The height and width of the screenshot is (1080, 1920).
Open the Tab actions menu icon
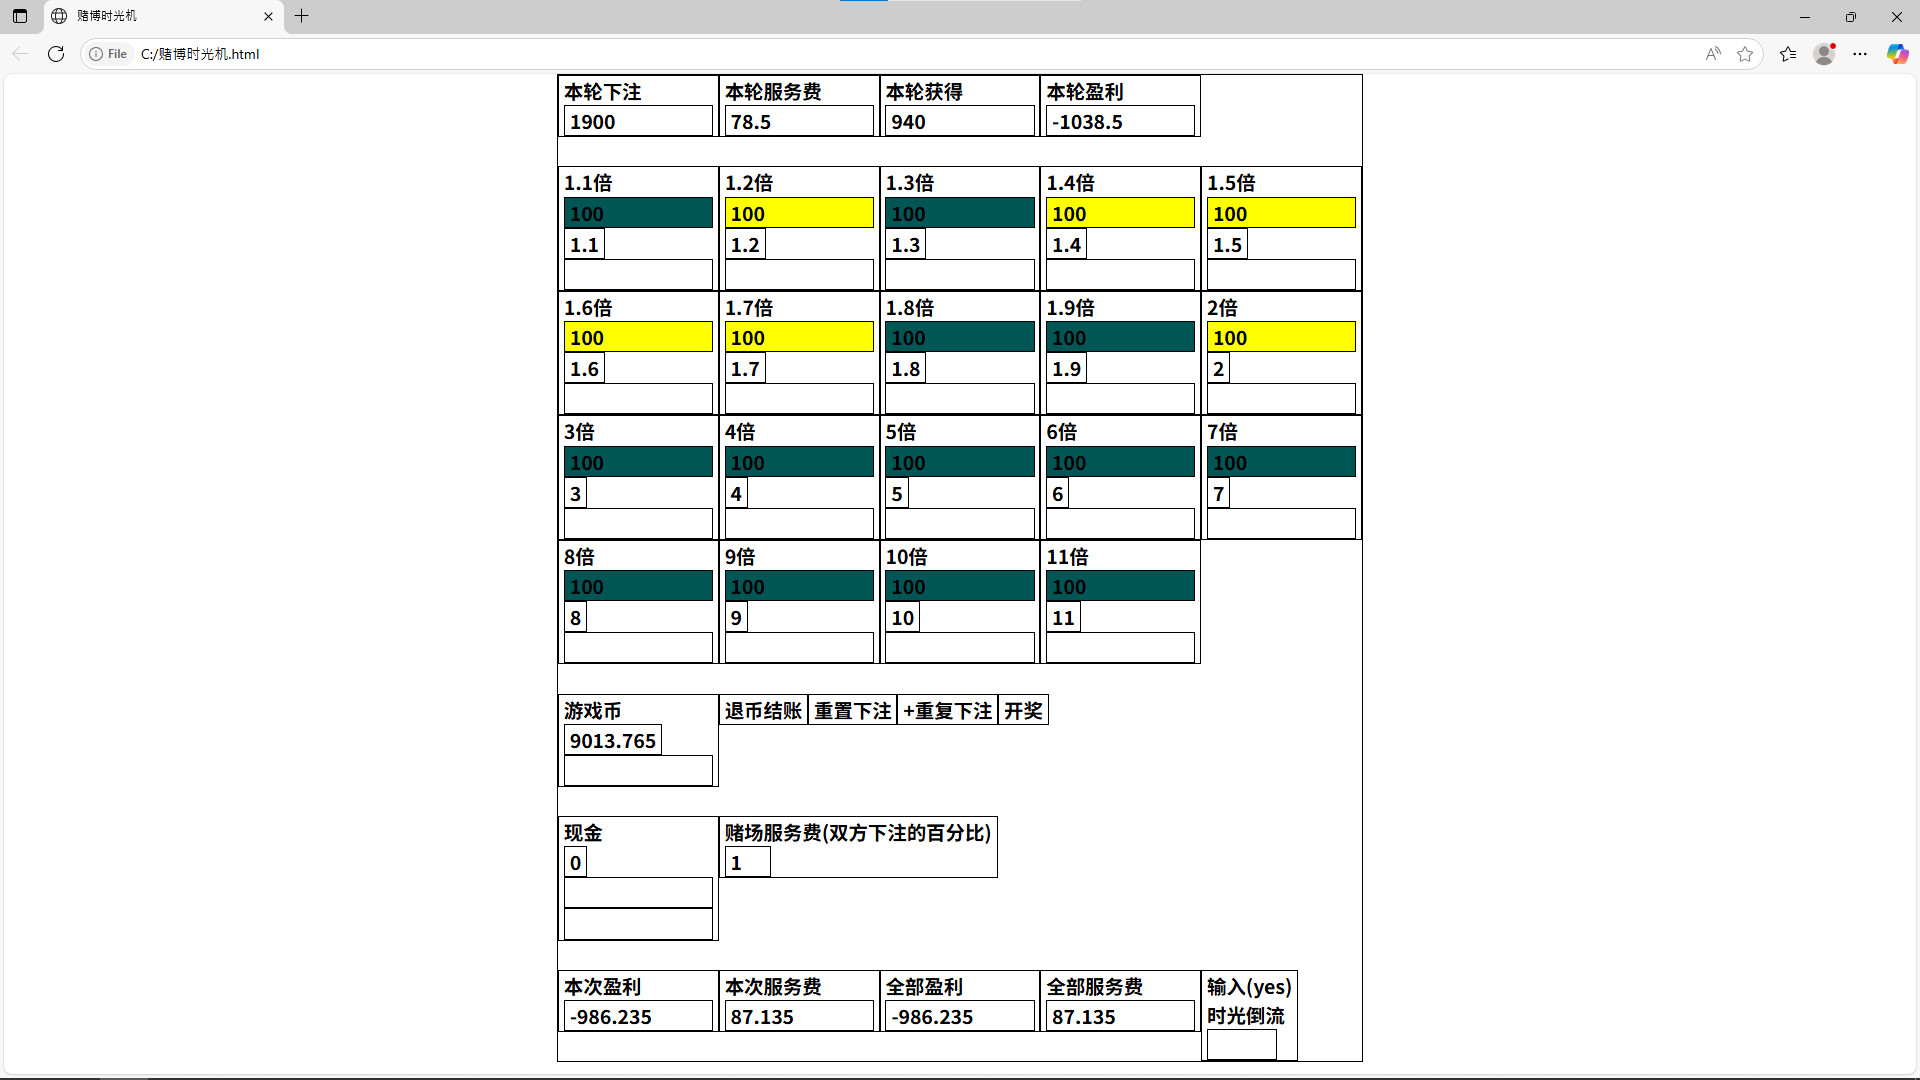tap(20, 16)
